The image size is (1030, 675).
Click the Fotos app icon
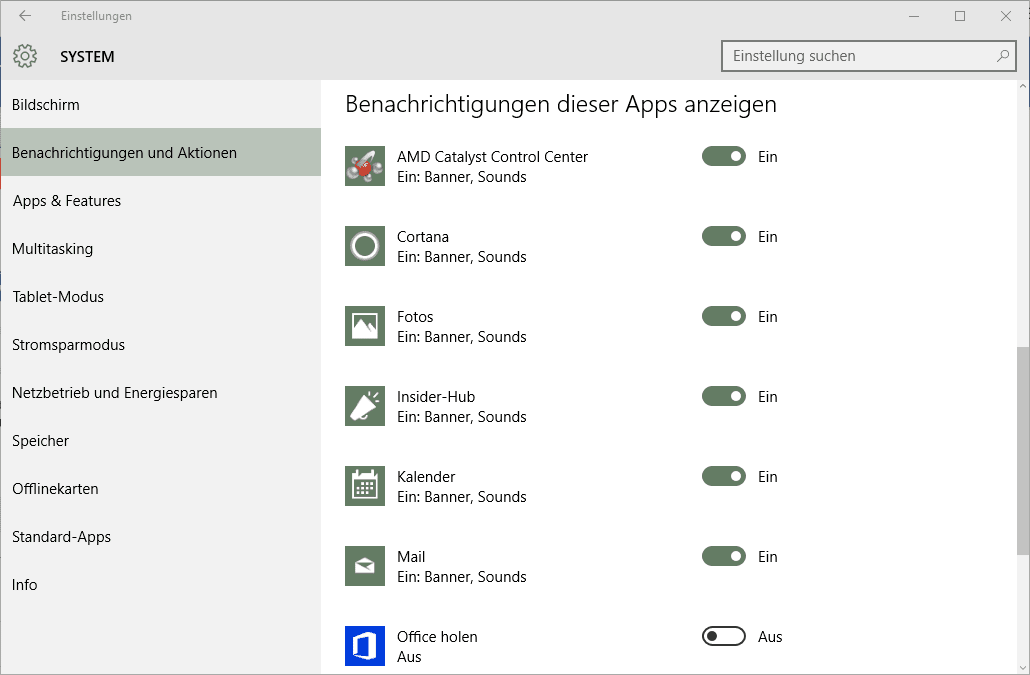click(365, 326)
